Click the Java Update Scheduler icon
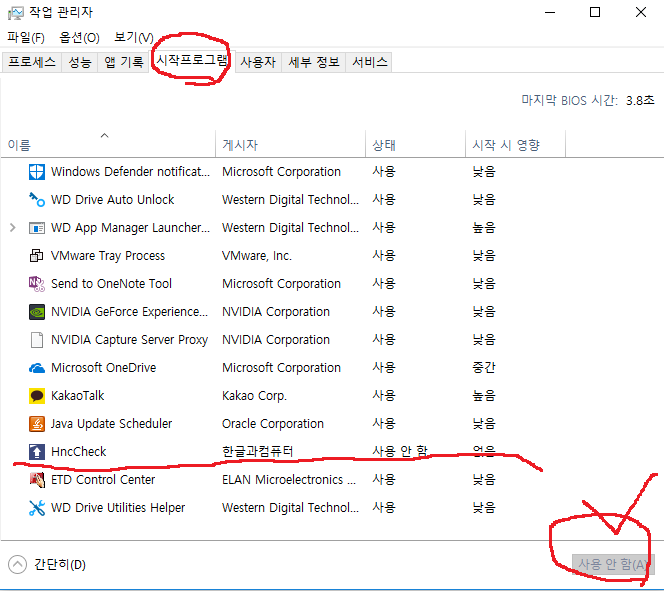 [37, 424]
